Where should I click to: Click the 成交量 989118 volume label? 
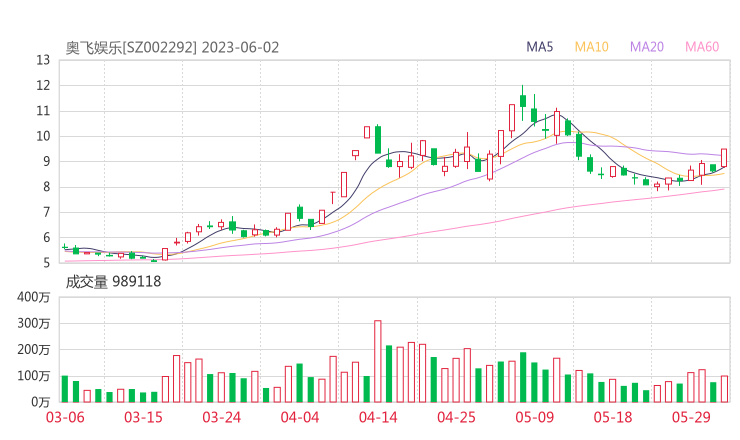[113, 282]
